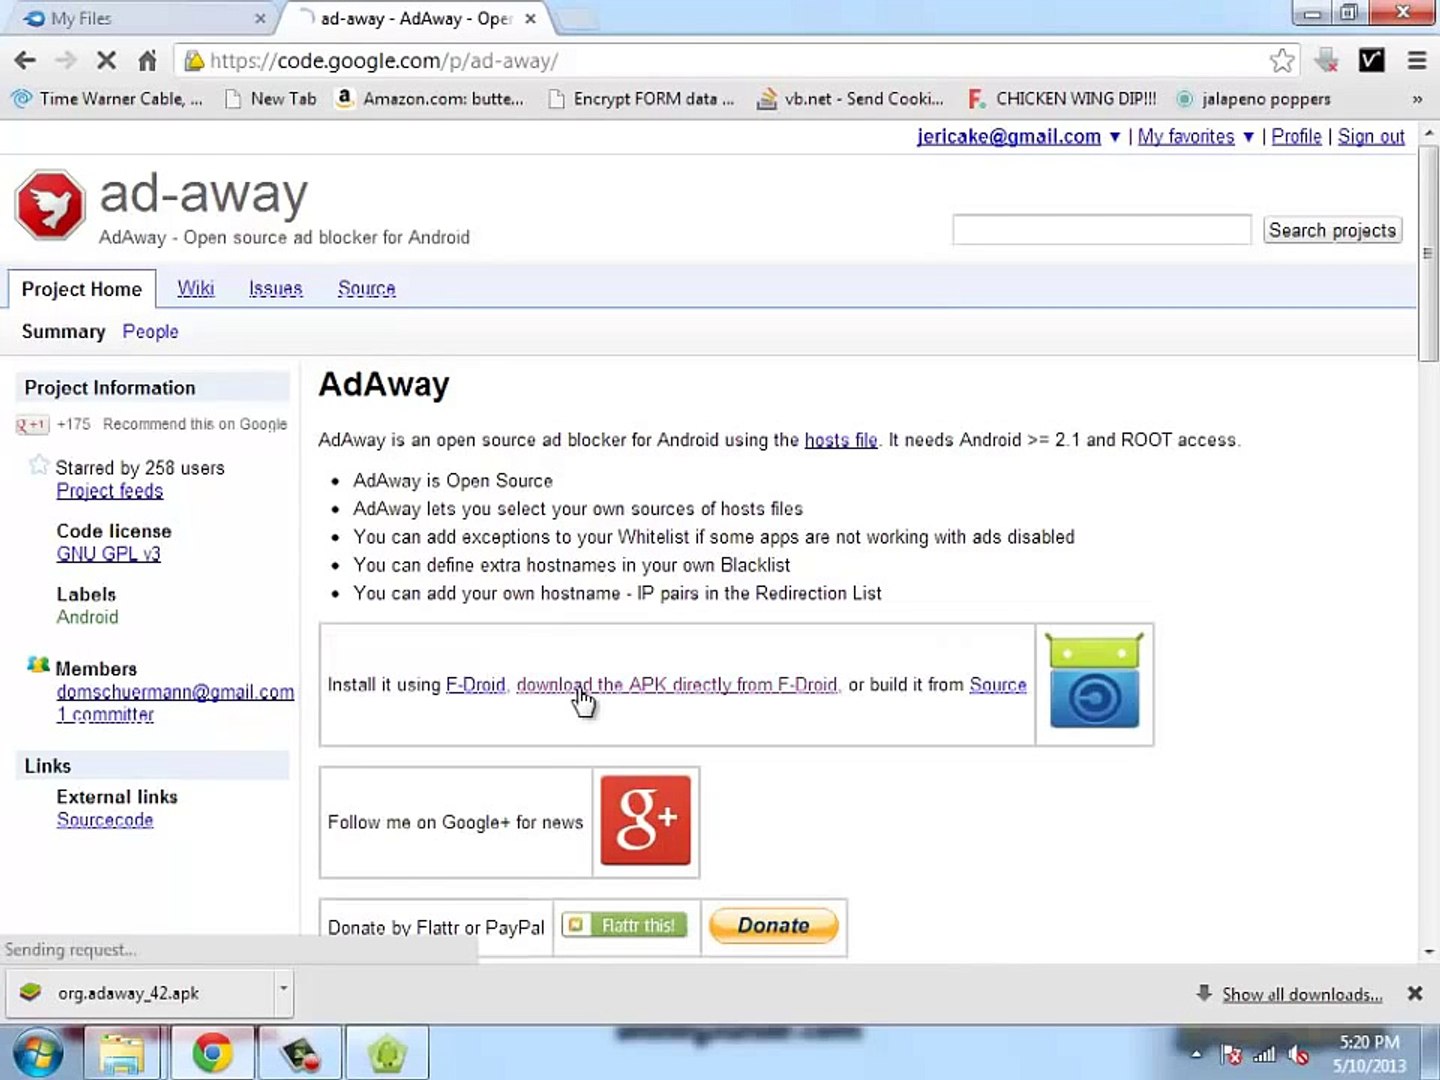Show hidden system tray icons
1440x1080 pixels.
point(1196,1054)
